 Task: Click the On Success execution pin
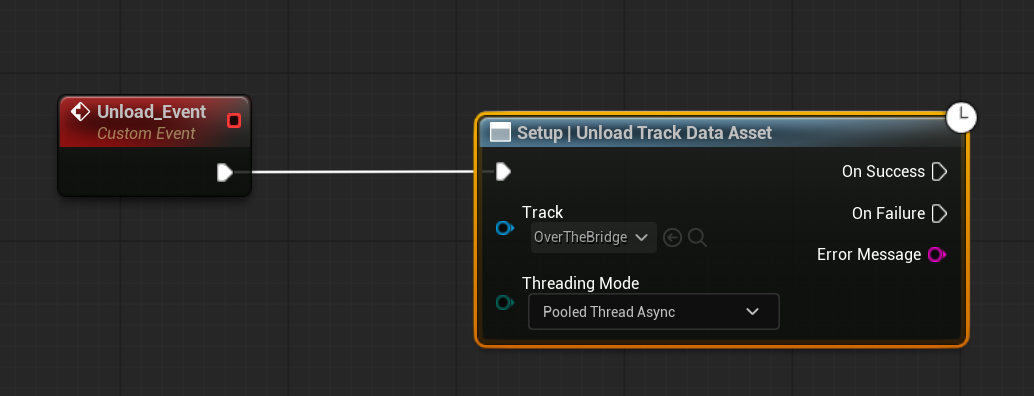[x=939, y=172]
